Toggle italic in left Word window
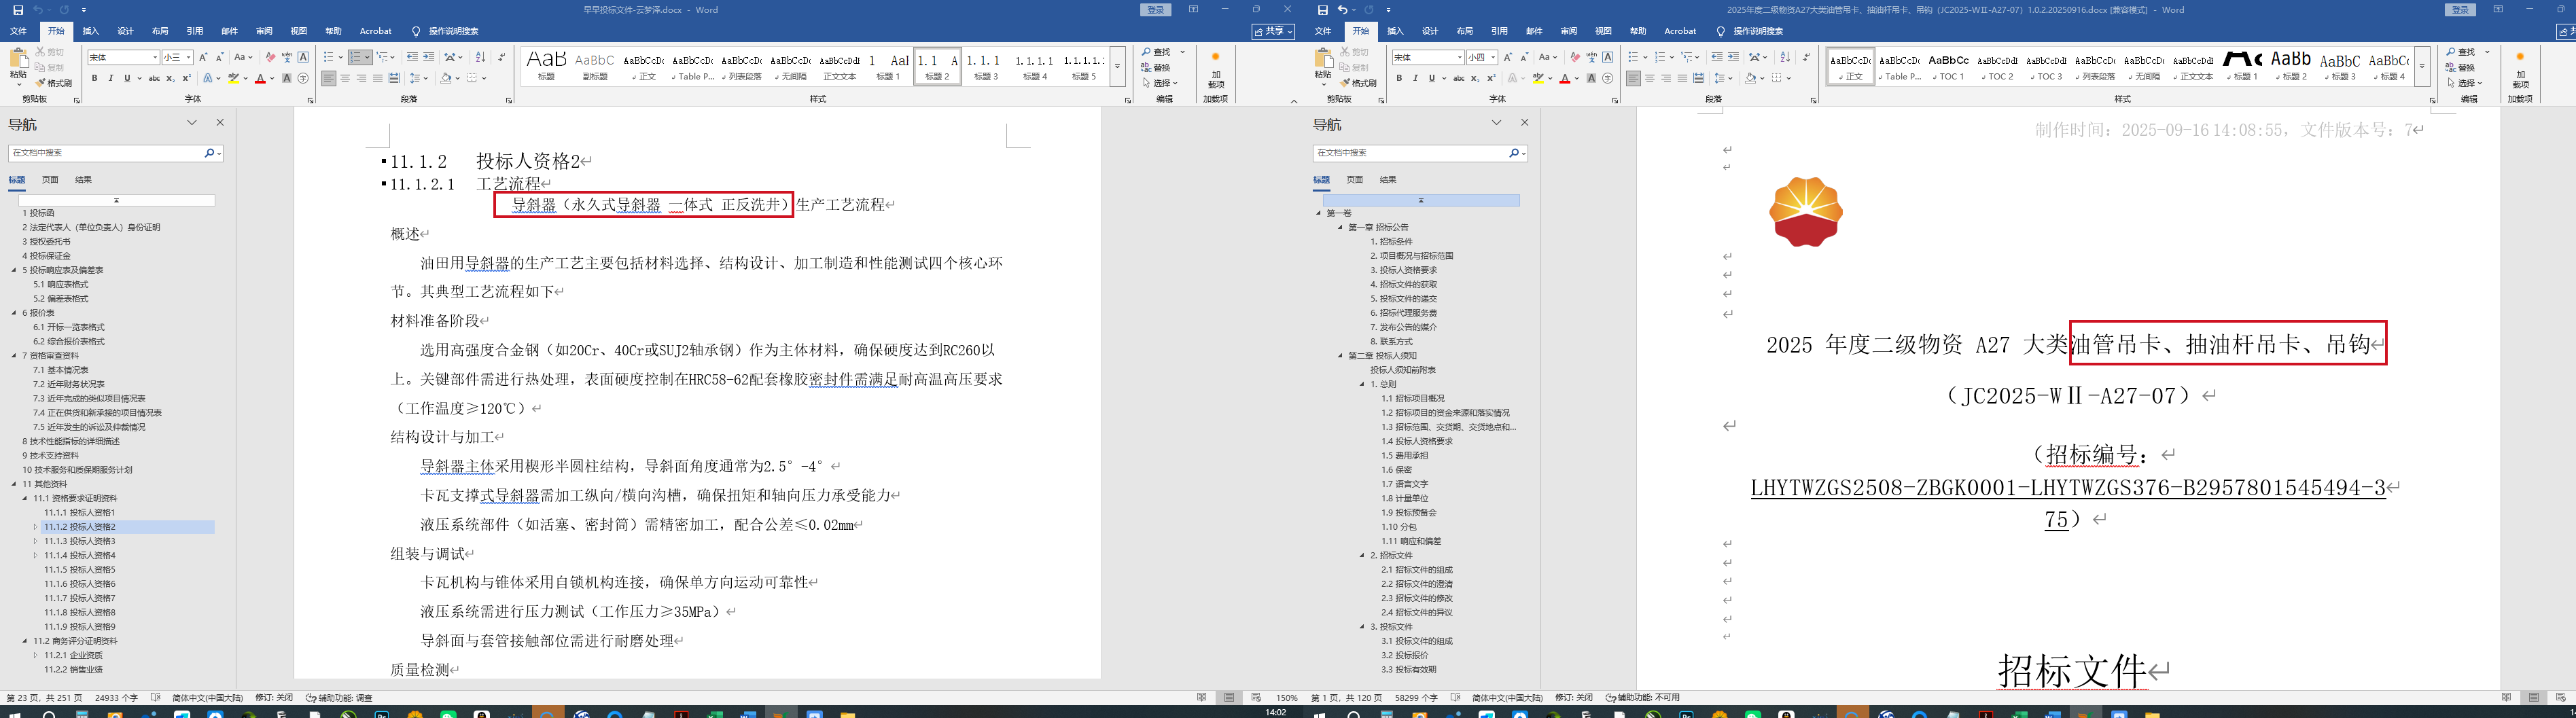The width and height of the screenshot is (2576, 718). point(111,78)
